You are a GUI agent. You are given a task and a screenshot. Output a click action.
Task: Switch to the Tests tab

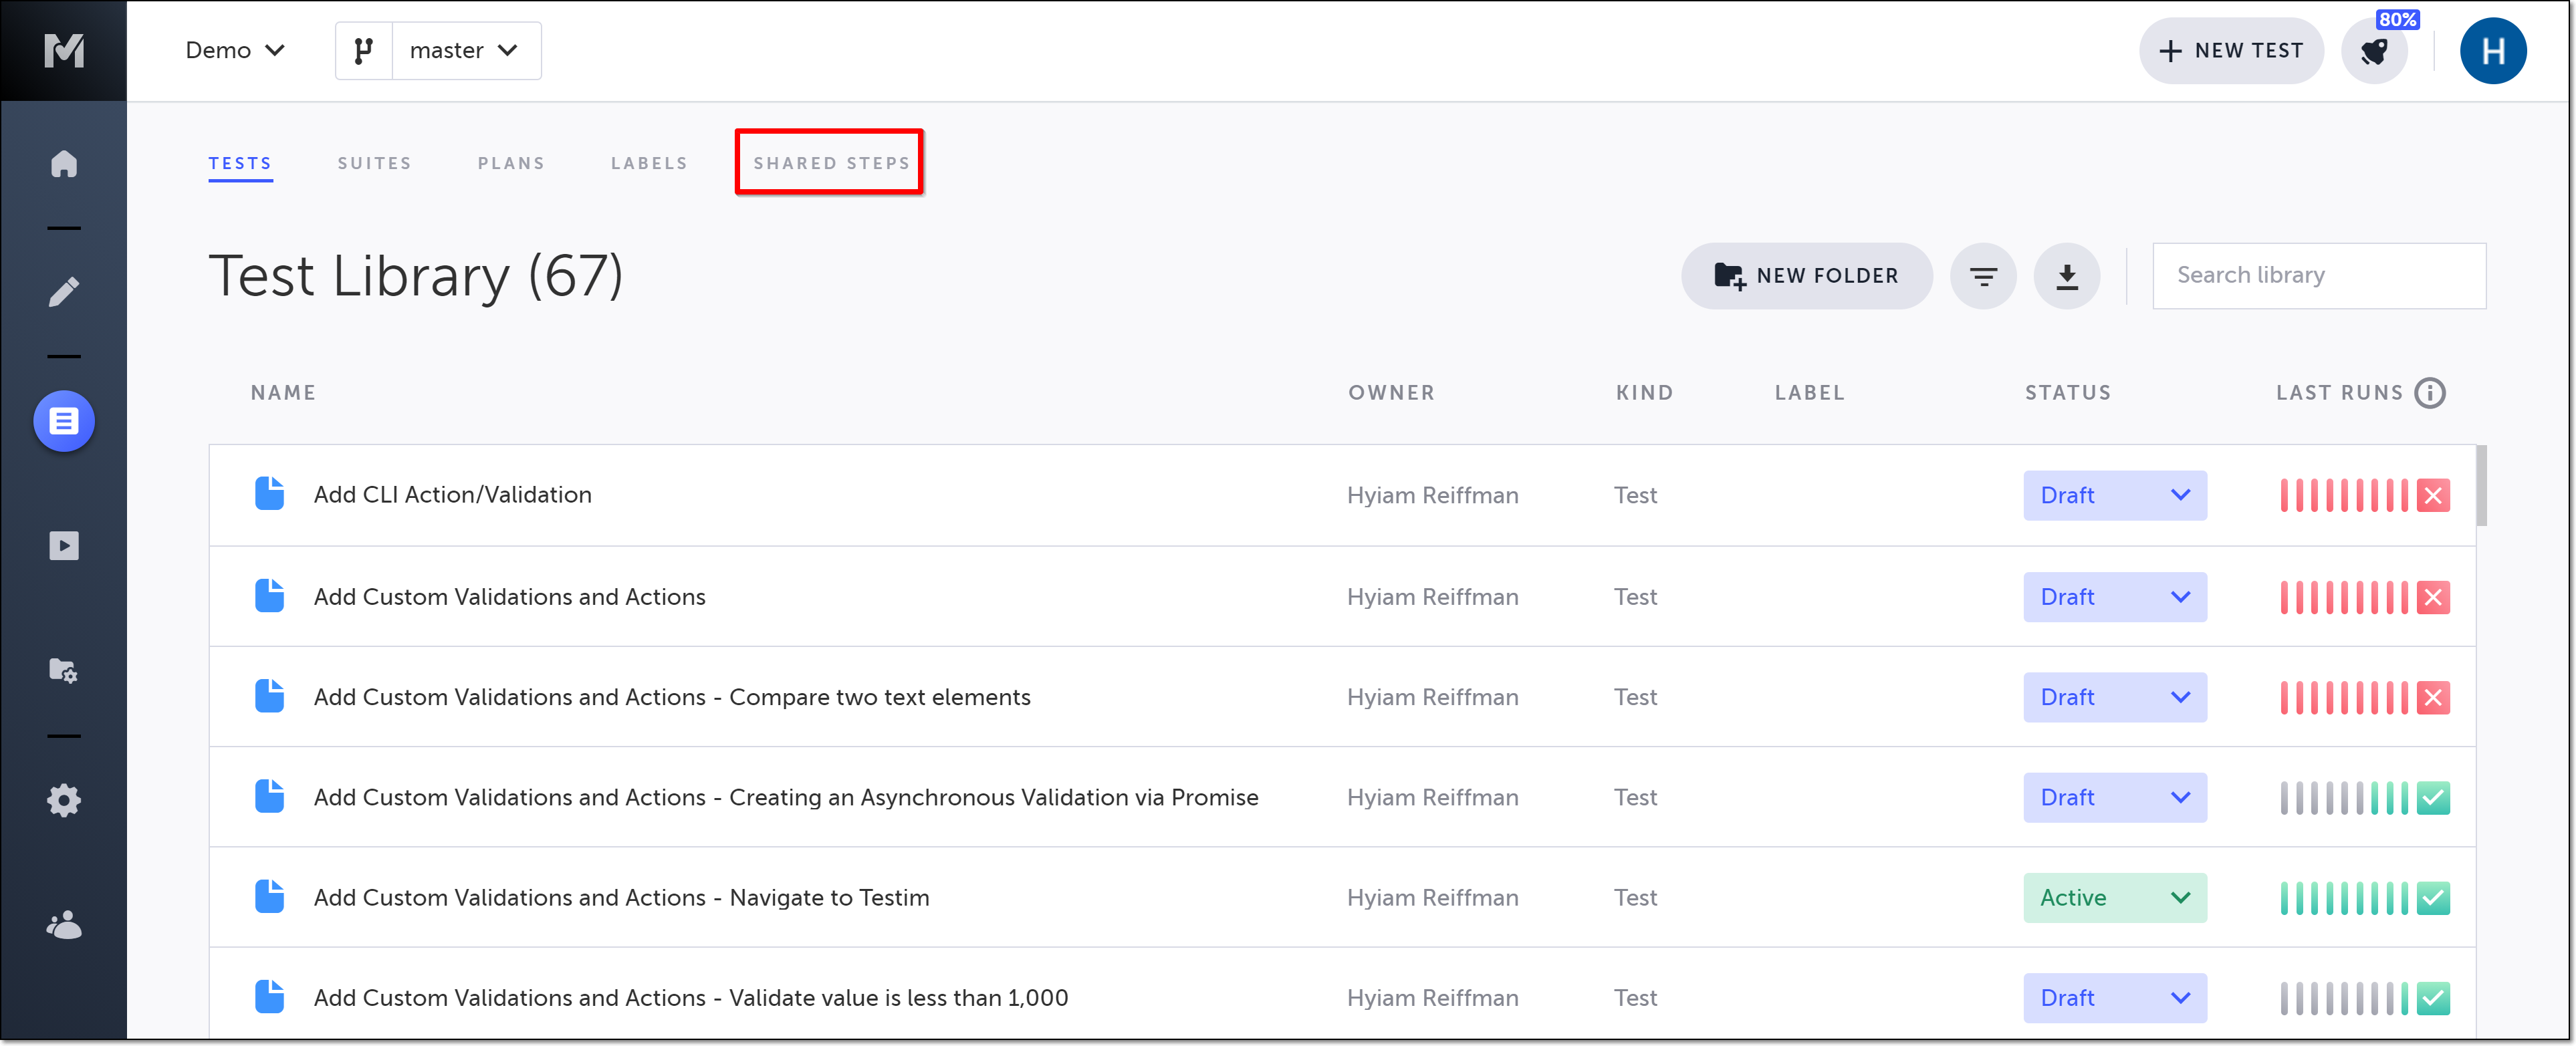(240, 163)
